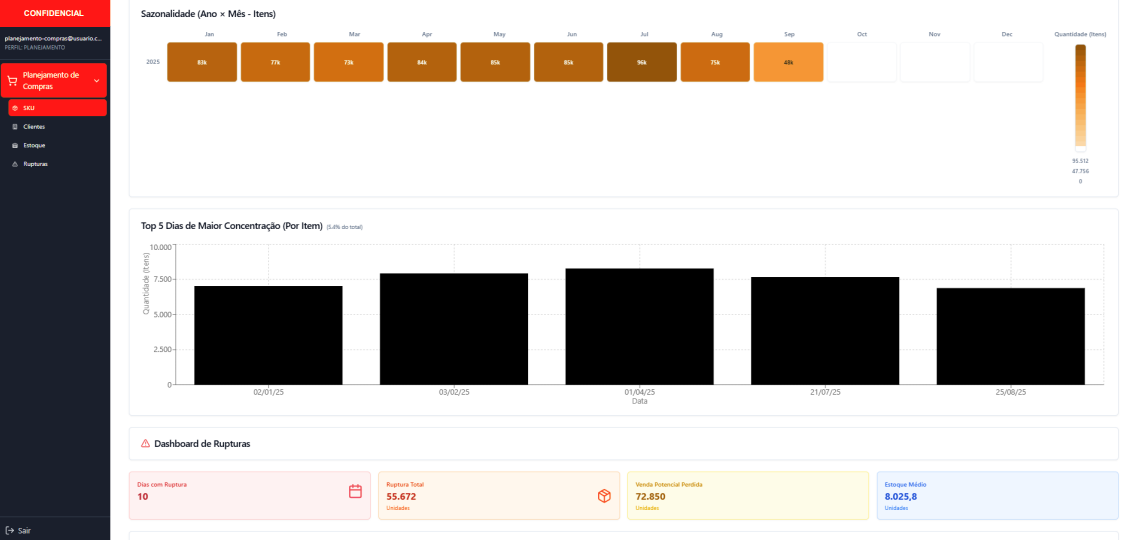The image size is (1131, 540).
Task: Click the CONFIDENCIAL header banner
Action: point(54,13)
